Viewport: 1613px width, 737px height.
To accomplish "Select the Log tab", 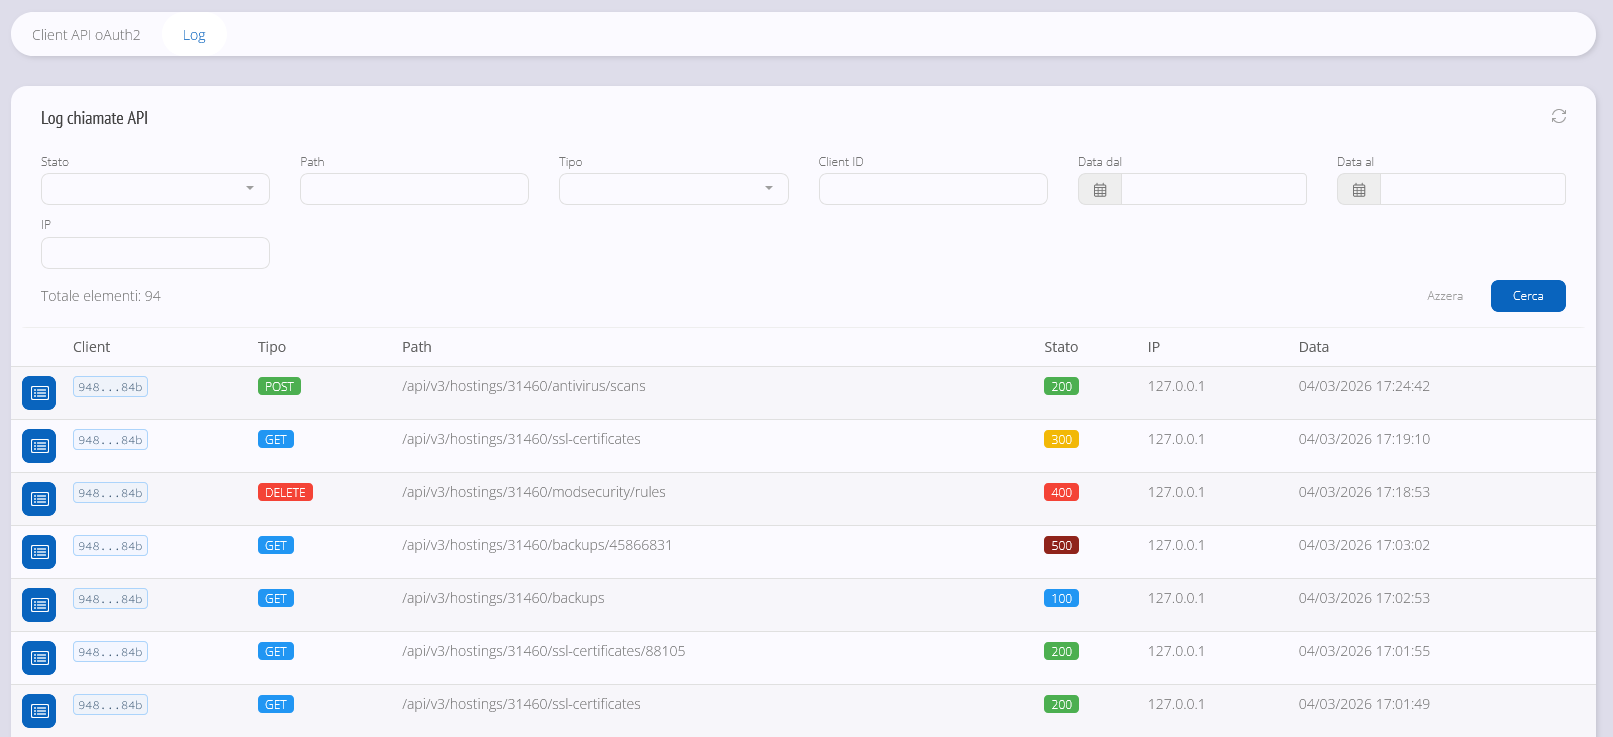I will [x=194, y=35].
